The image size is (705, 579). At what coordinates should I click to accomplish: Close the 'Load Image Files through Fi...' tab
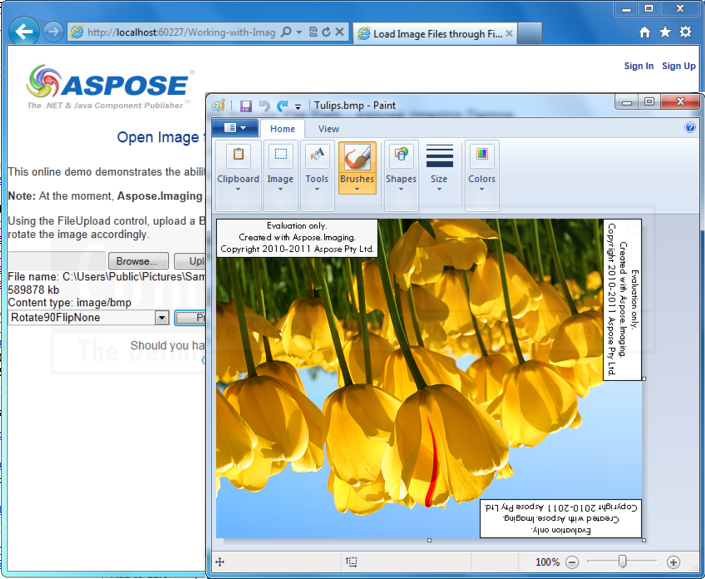[x=509, y=34]
